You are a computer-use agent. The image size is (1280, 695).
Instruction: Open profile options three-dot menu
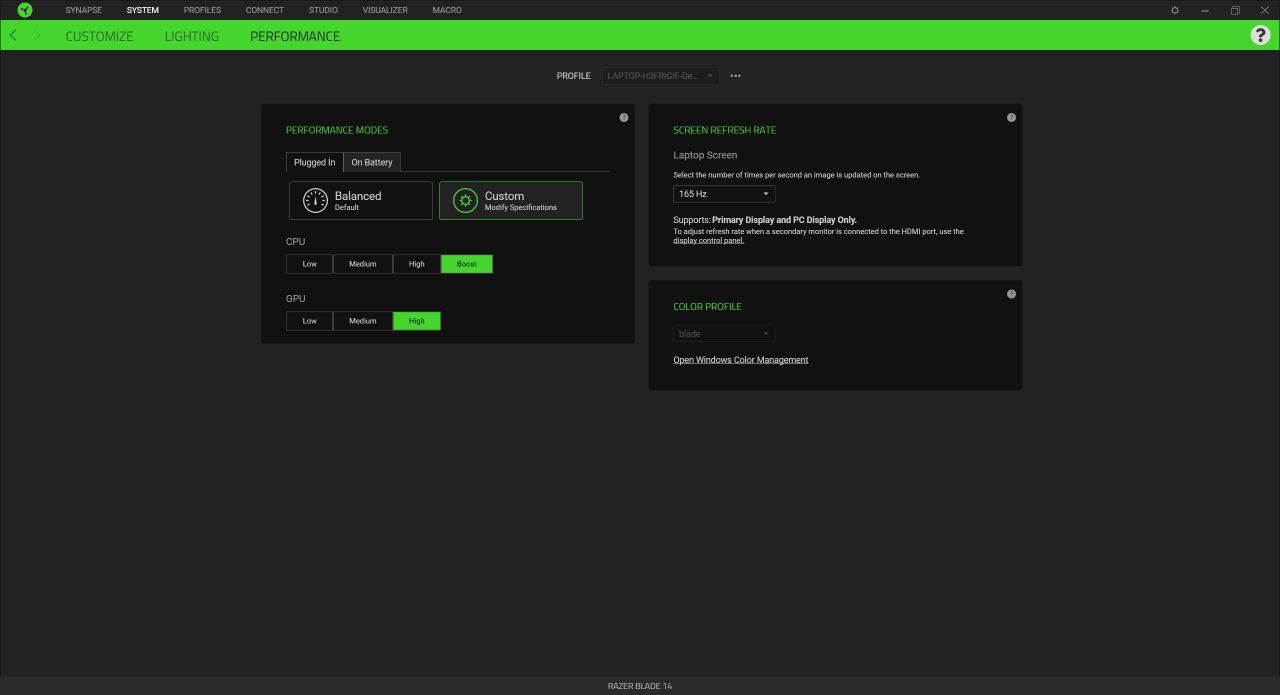736,76
